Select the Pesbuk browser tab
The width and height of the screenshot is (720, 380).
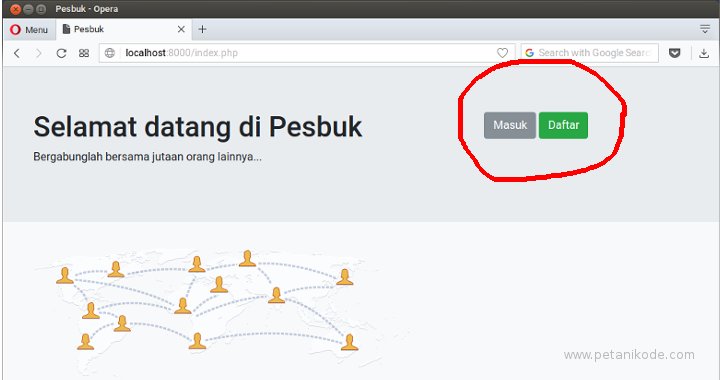123,29
